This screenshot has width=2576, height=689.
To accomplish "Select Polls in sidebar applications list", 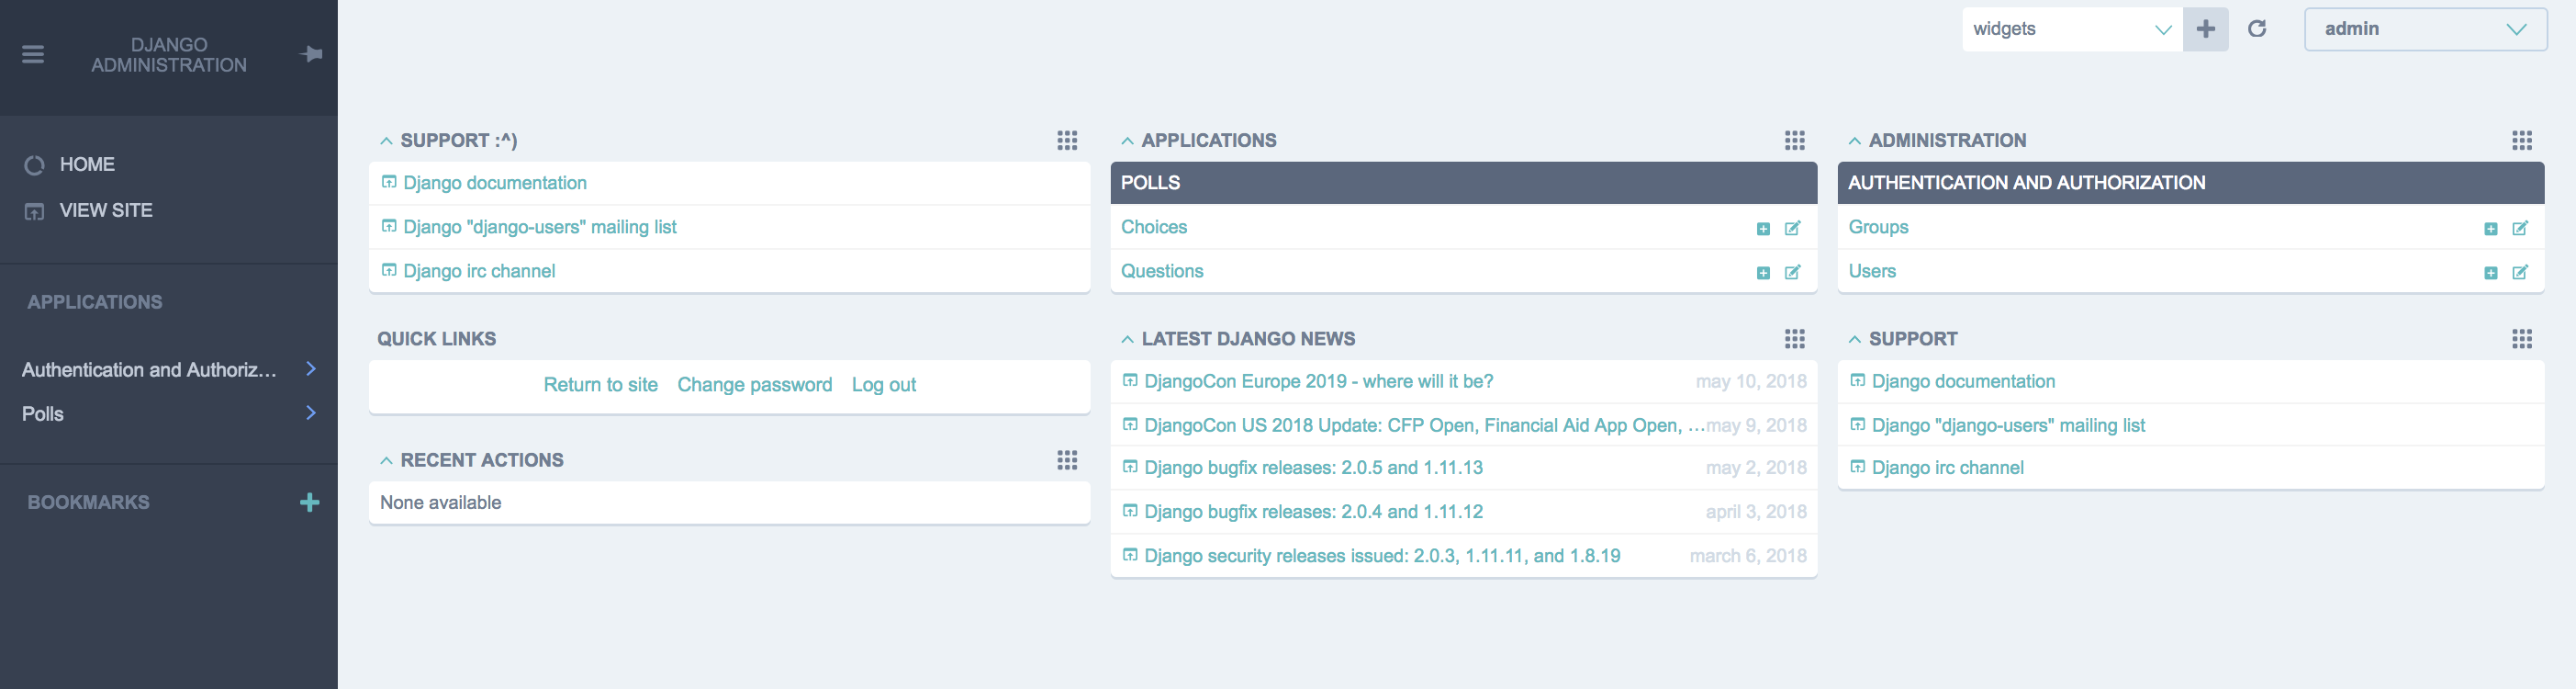I will coord(43,414).
